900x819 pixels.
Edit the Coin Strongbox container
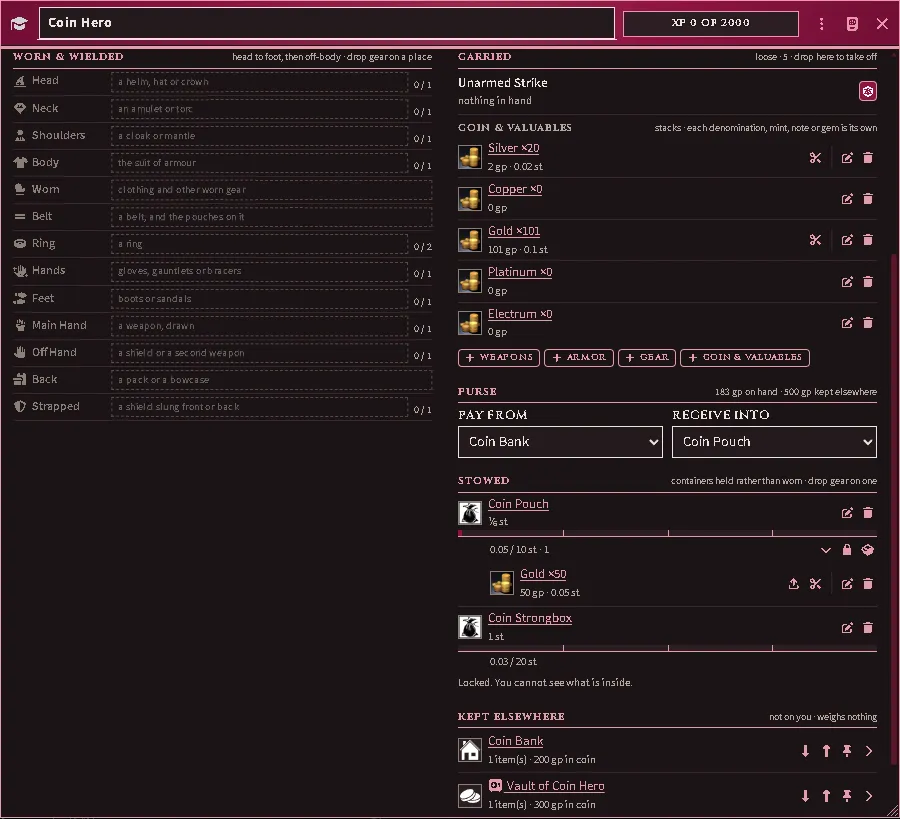[x=847, y=628]
